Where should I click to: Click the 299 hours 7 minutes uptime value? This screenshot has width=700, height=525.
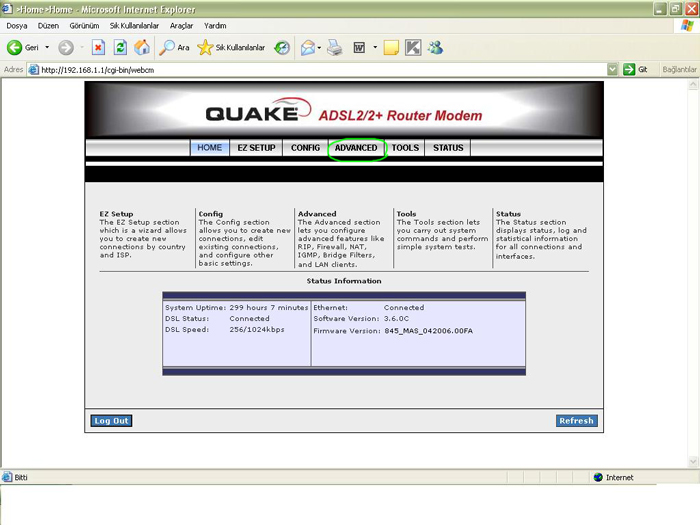click(269, 308)
